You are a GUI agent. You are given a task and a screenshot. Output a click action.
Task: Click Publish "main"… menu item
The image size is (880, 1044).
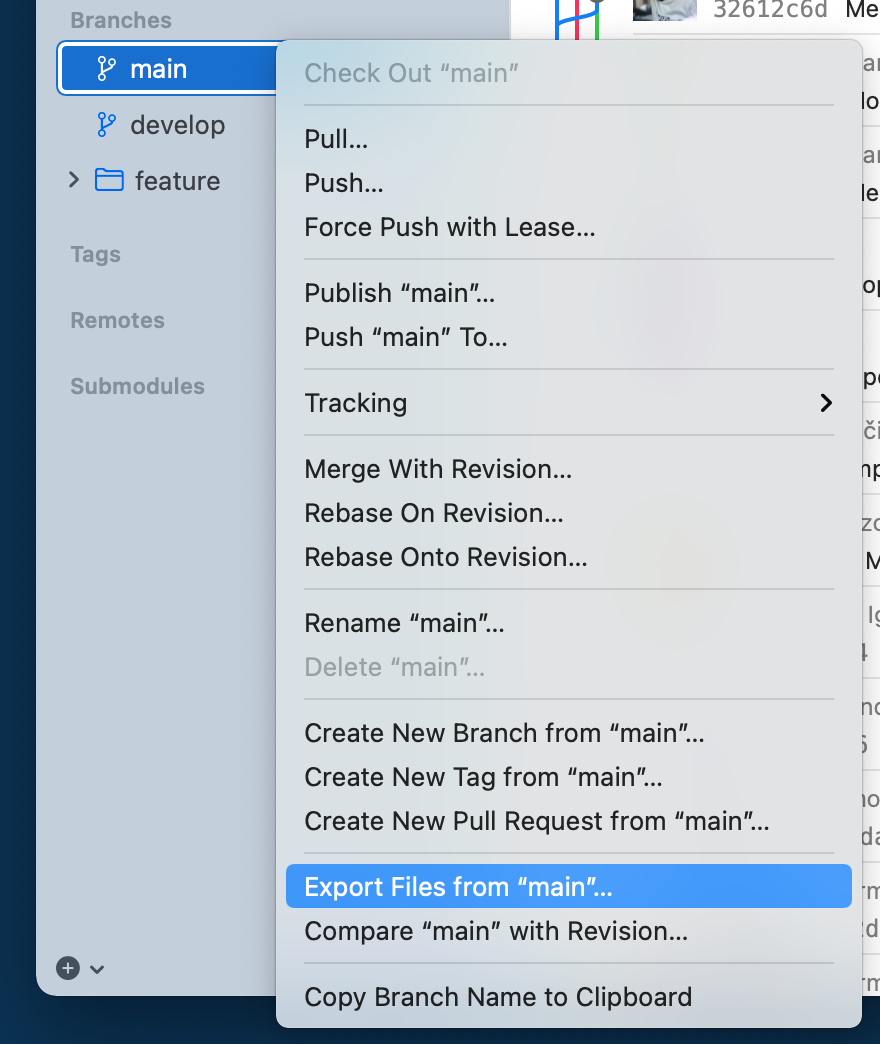coord(400,293)
